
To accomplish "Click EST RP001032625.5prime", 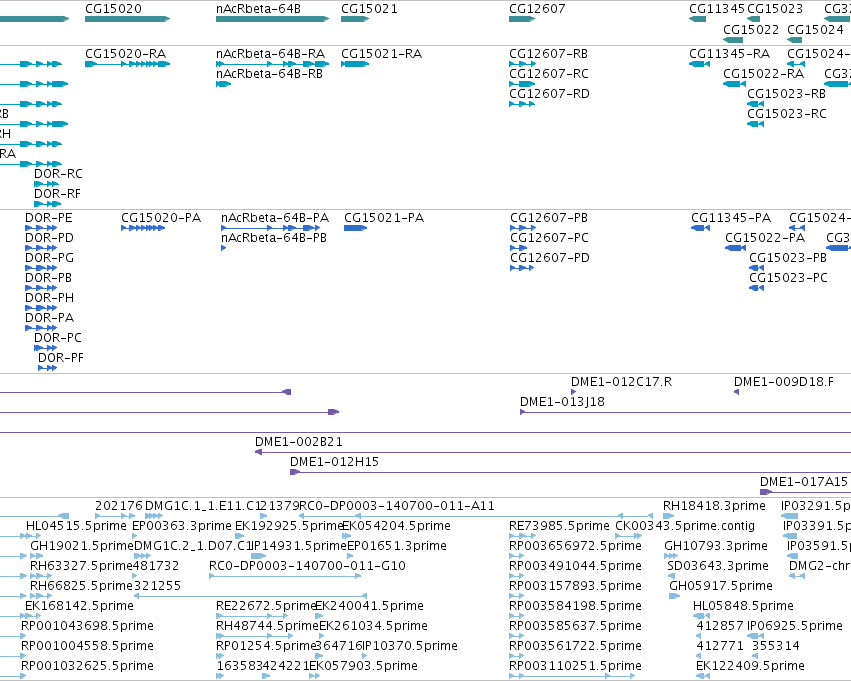I will [87, 666].
